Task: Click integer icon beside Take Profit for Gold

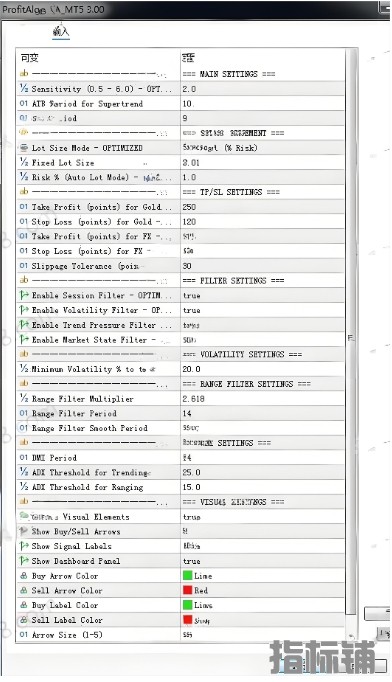Action: pyautogui.click(x=24, y=207)
